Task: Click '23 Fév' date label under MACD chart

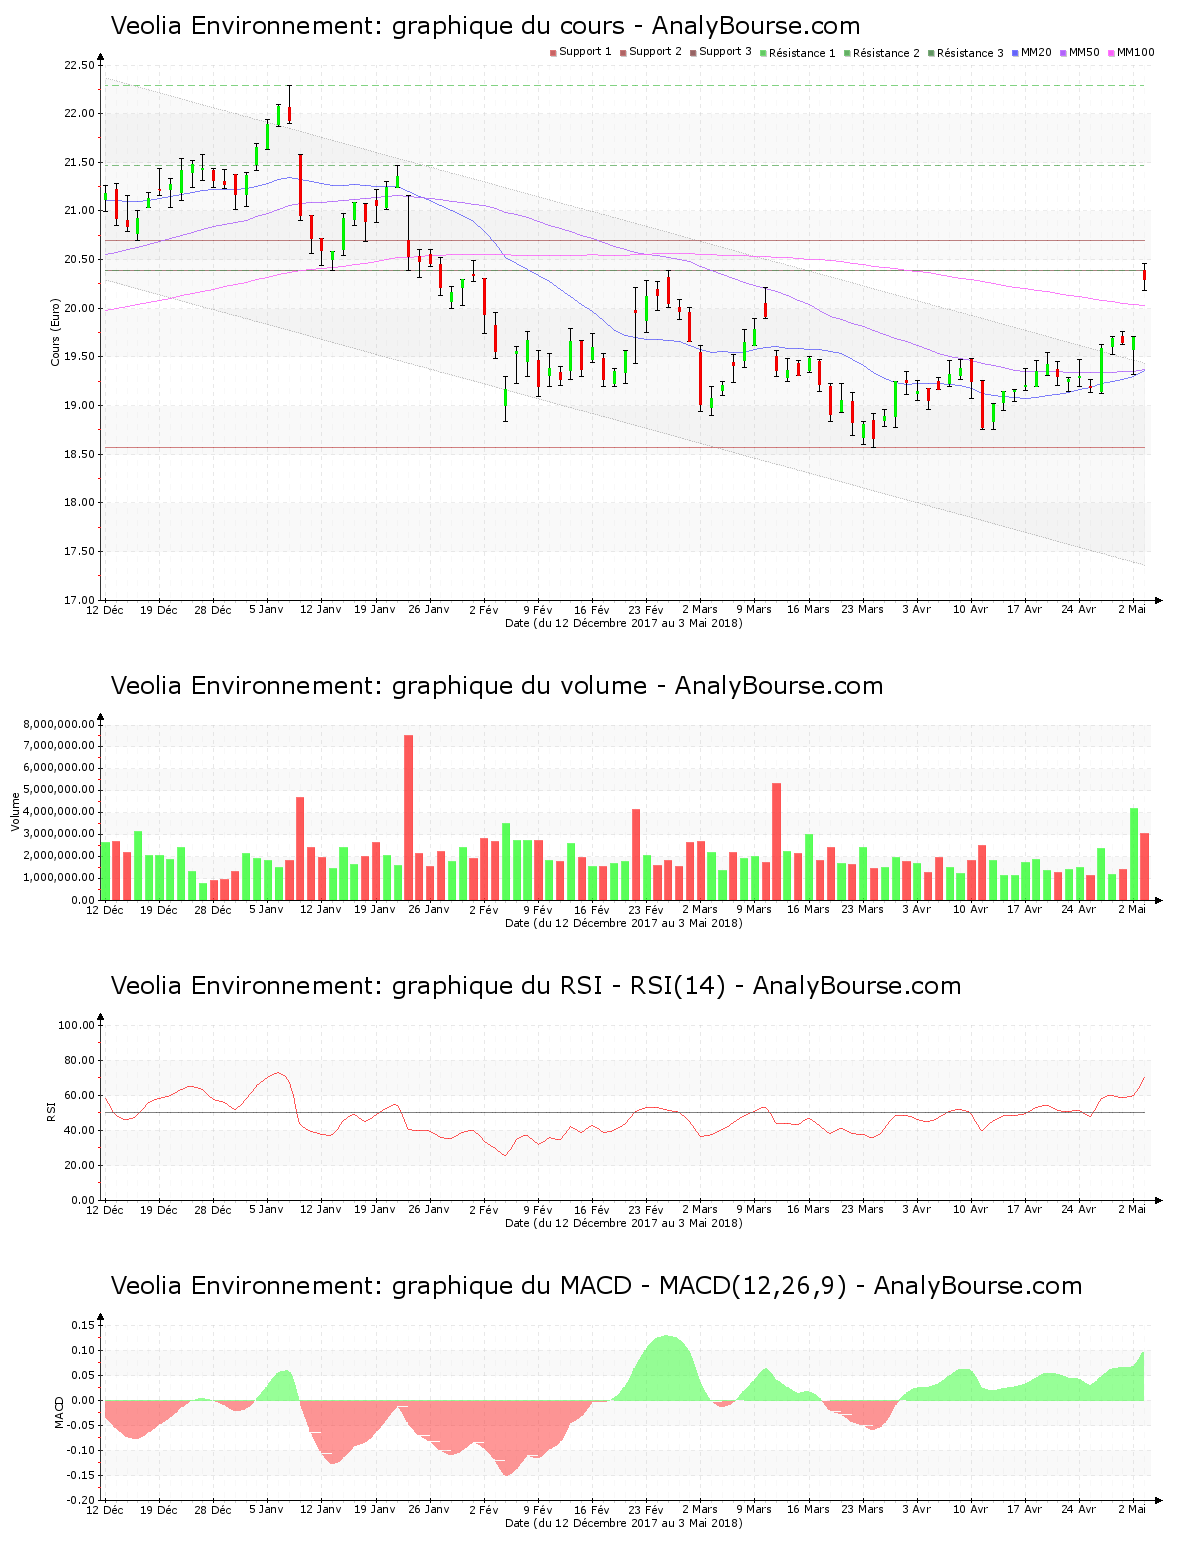Action: click(646, 1509)
